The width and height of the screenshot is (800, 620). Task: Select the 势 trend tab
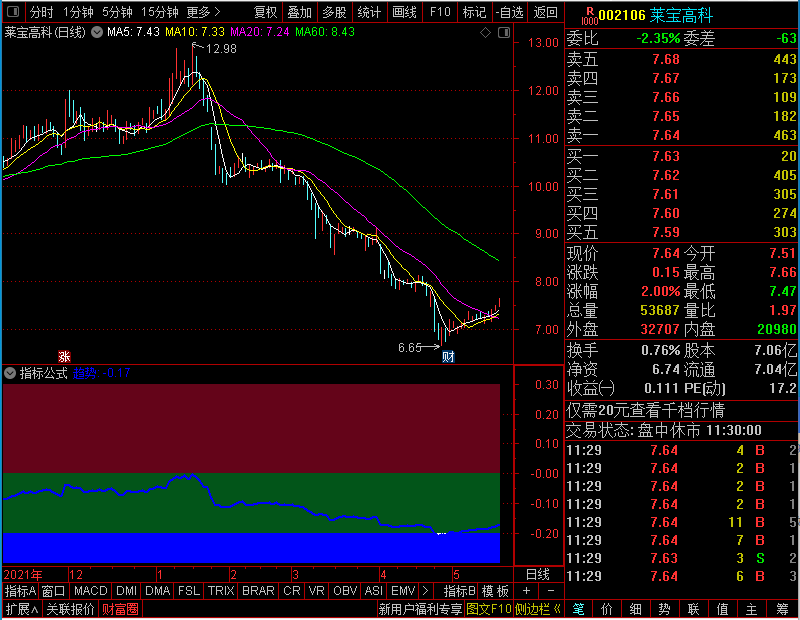(x=664, y=609)
